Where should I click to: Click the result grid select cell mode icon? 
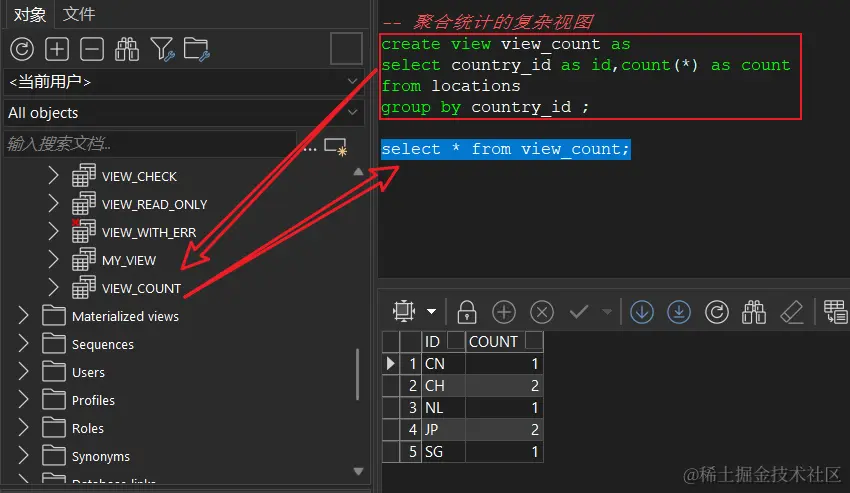point(404,311)
